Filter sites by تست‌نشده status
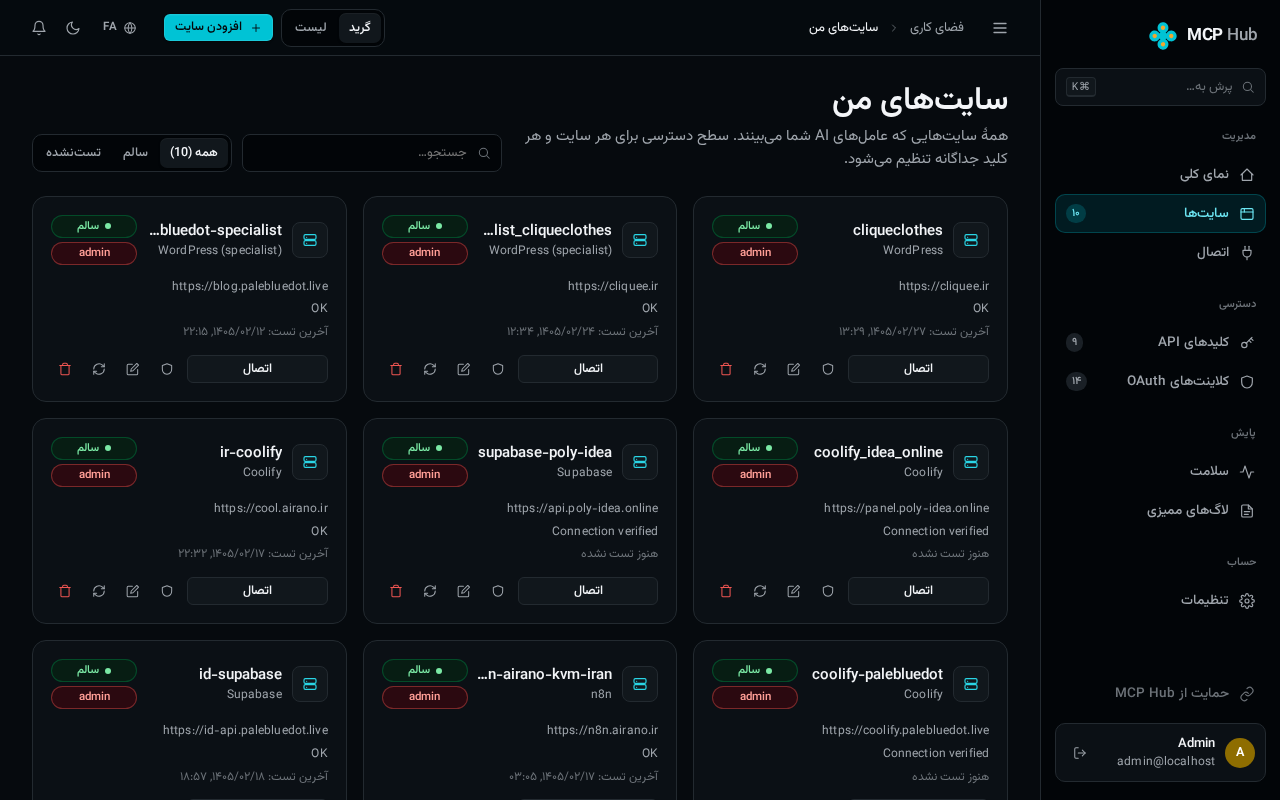Image resolution: width=1280 pixels, height=800 pixels. [x=74, y=153]
